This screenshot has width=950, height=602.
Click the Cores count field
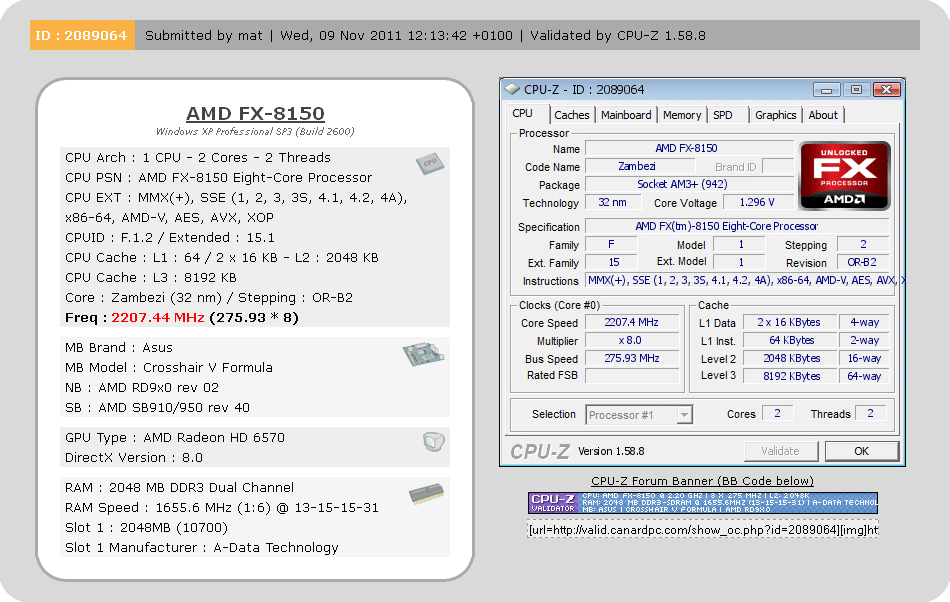click(x=777, y=414)
